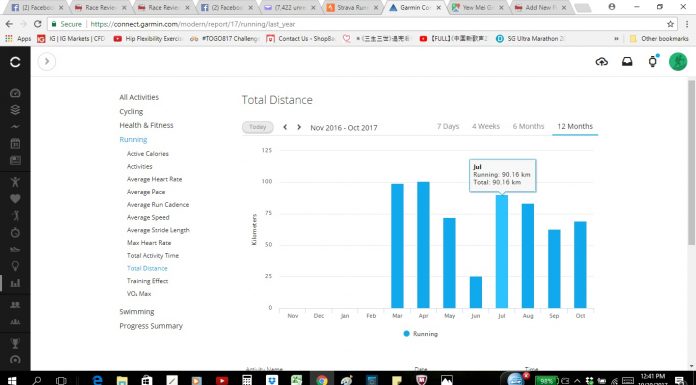Viewport: 696px width, 385px height.
Task: Open the heart health icon in sidebar
Action: click(x=15, y=198)
